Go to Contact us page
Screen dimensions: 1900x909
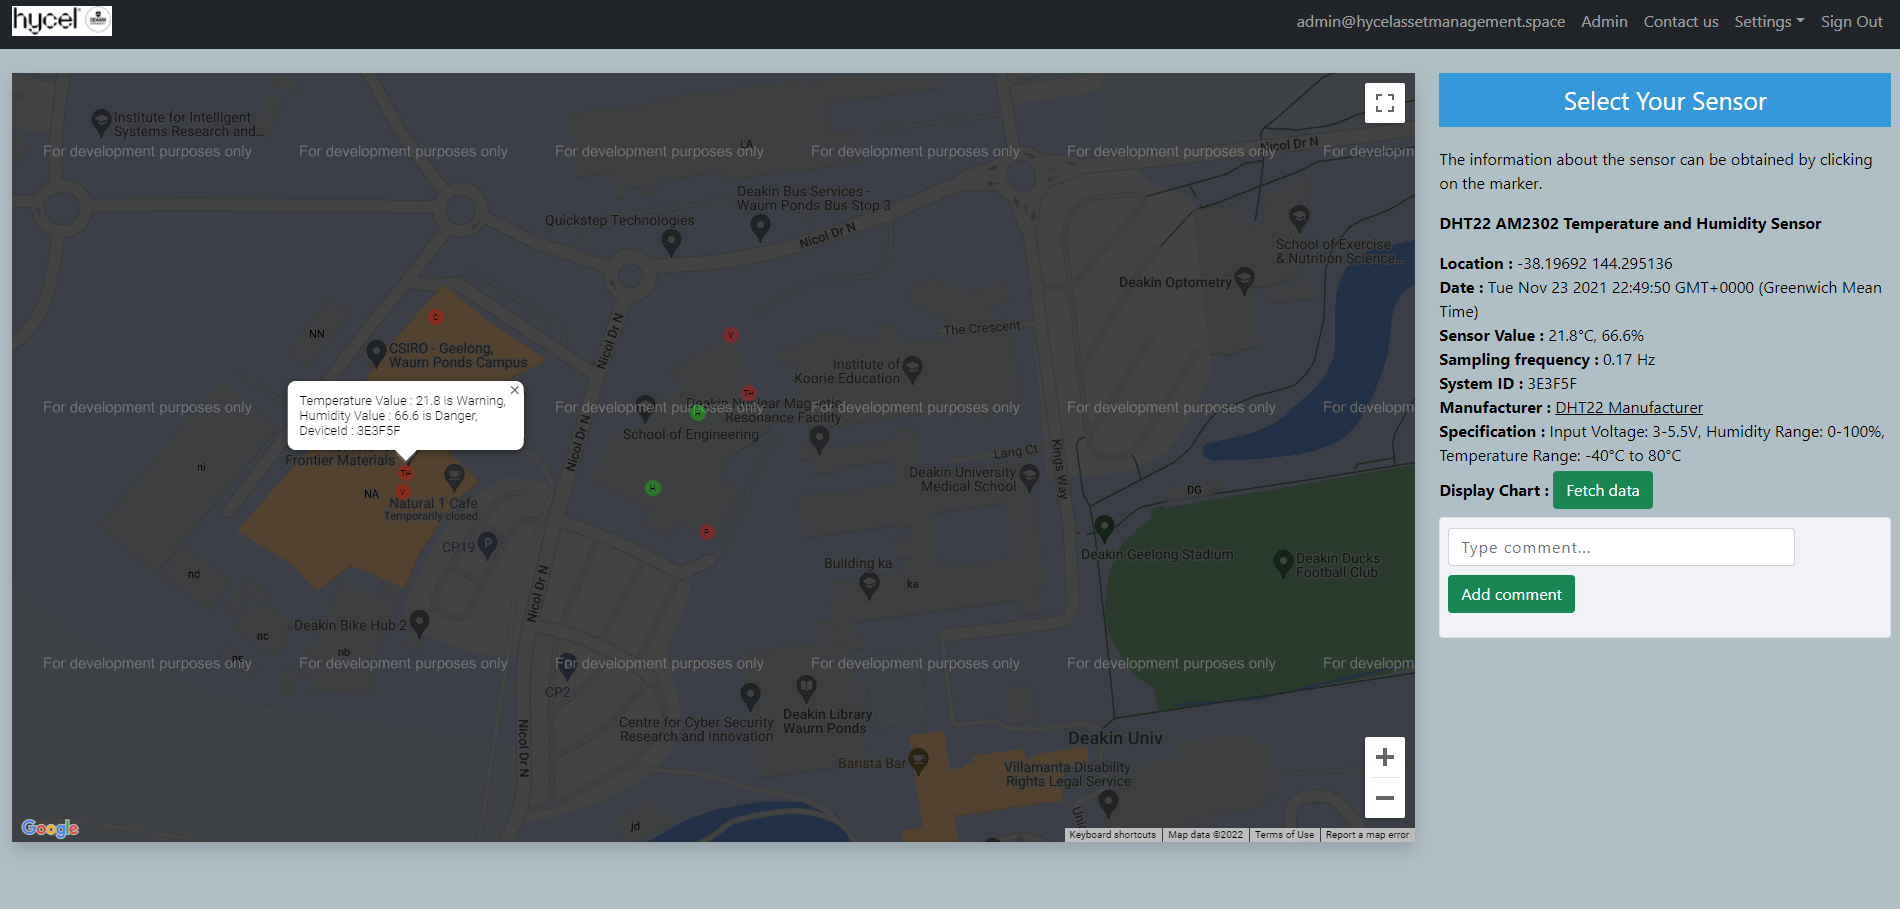[1681, 21]
